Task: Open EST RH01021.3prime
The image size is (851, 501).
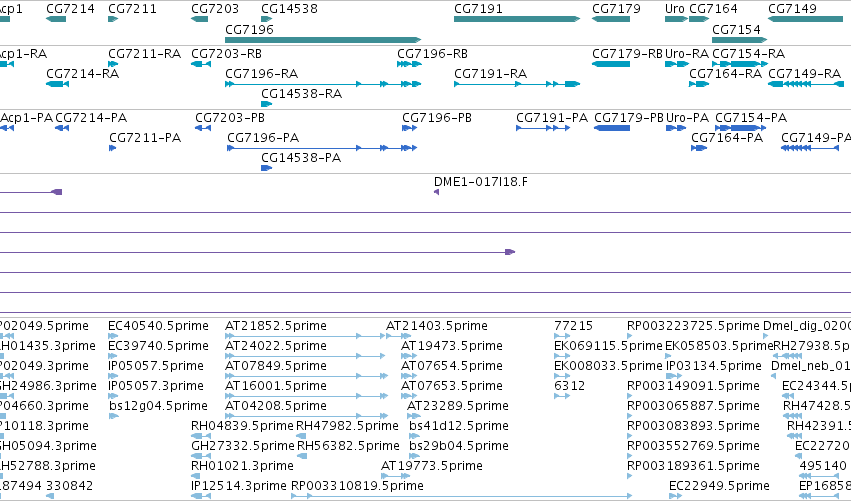Action: click(242, 466)
